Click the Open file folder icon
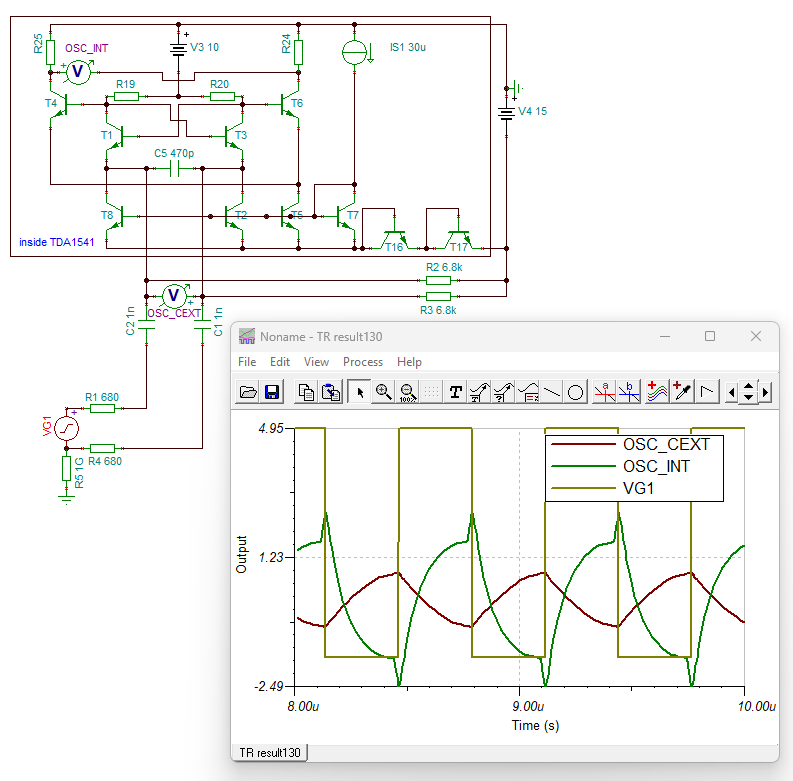This screenshot has width=793, height=781. [x=248, y=392]
